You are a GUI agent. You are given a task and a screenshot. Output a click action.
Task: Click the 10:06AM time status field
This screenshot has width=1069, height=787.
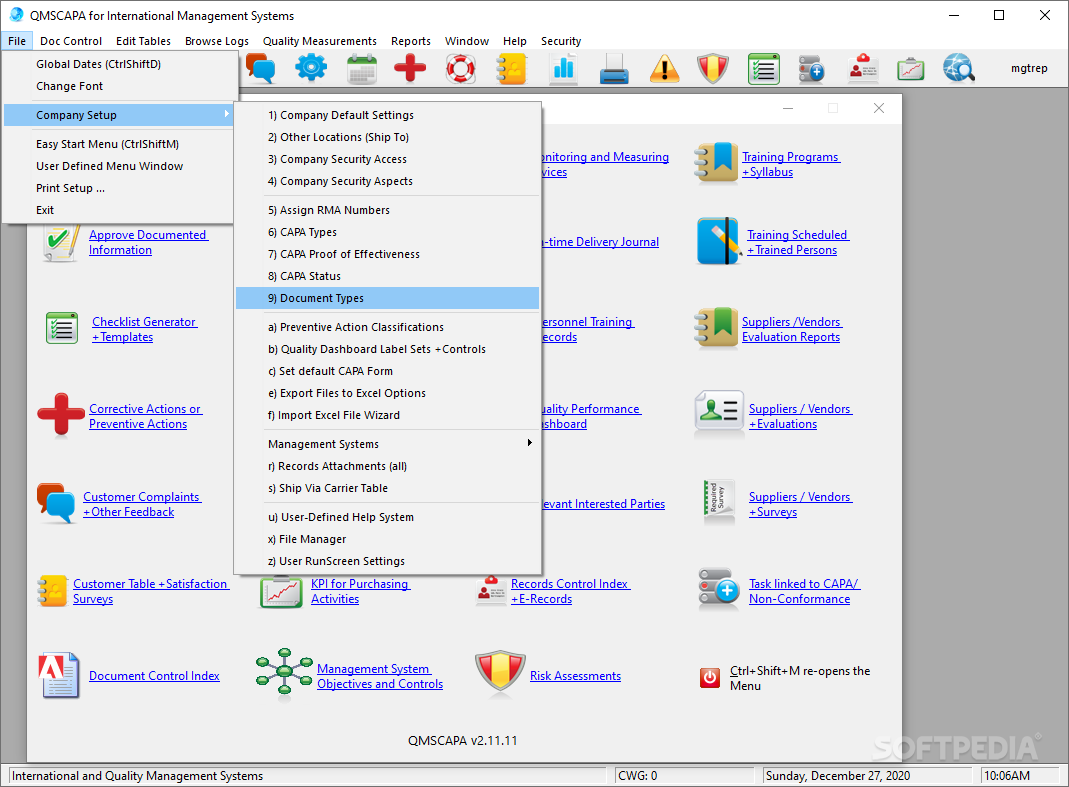[1020, 776]
